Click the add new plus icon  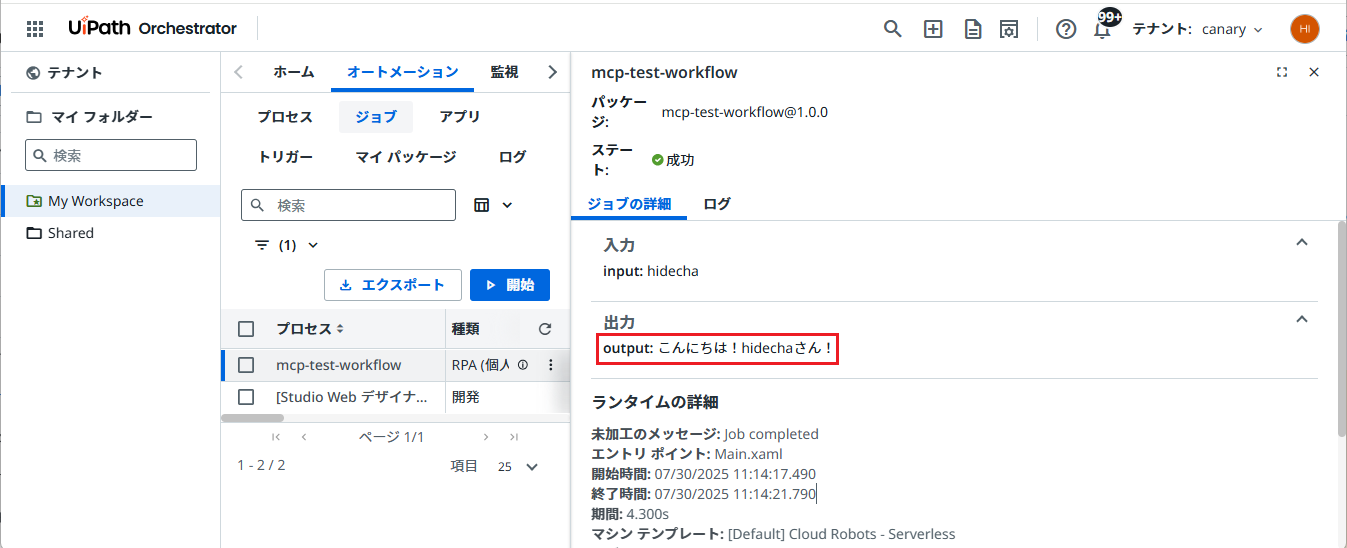coord(933,29)
